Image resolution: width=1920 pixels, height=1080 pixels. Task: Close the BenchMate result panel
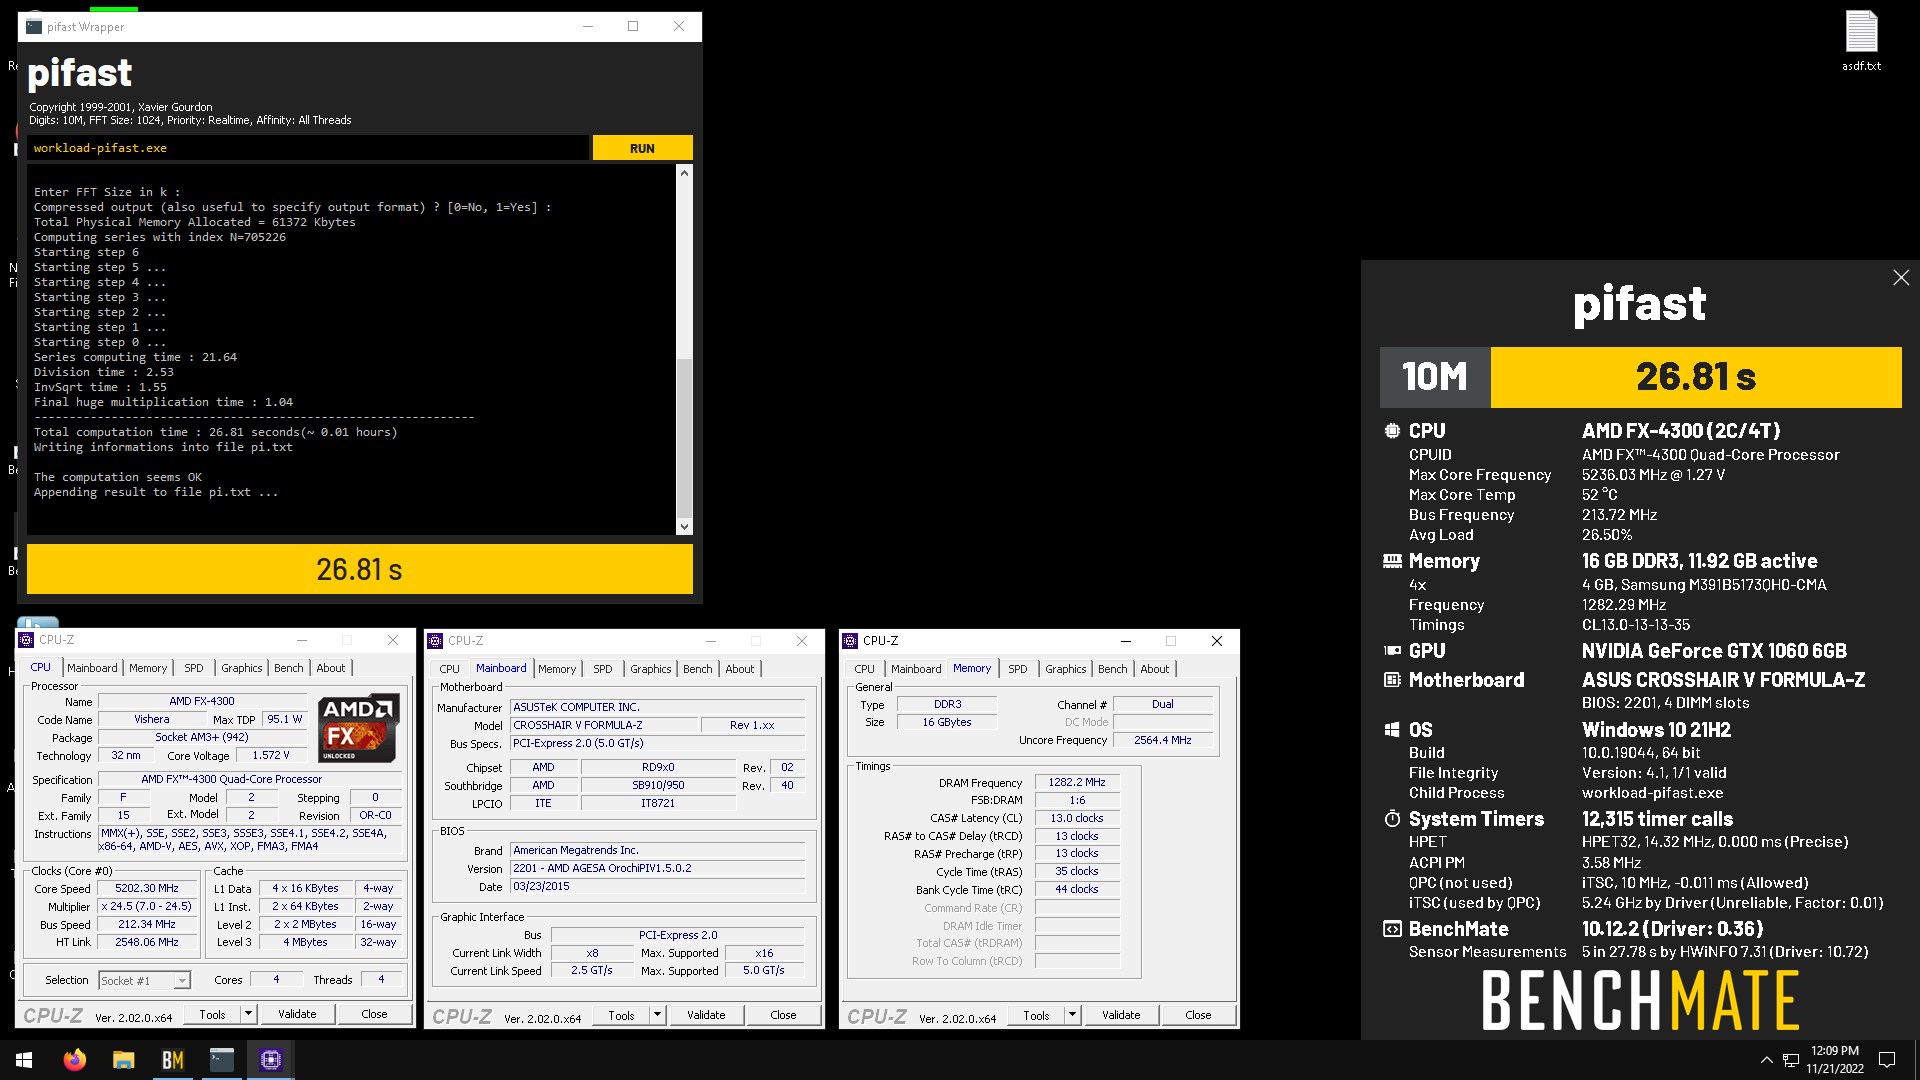1901,278
